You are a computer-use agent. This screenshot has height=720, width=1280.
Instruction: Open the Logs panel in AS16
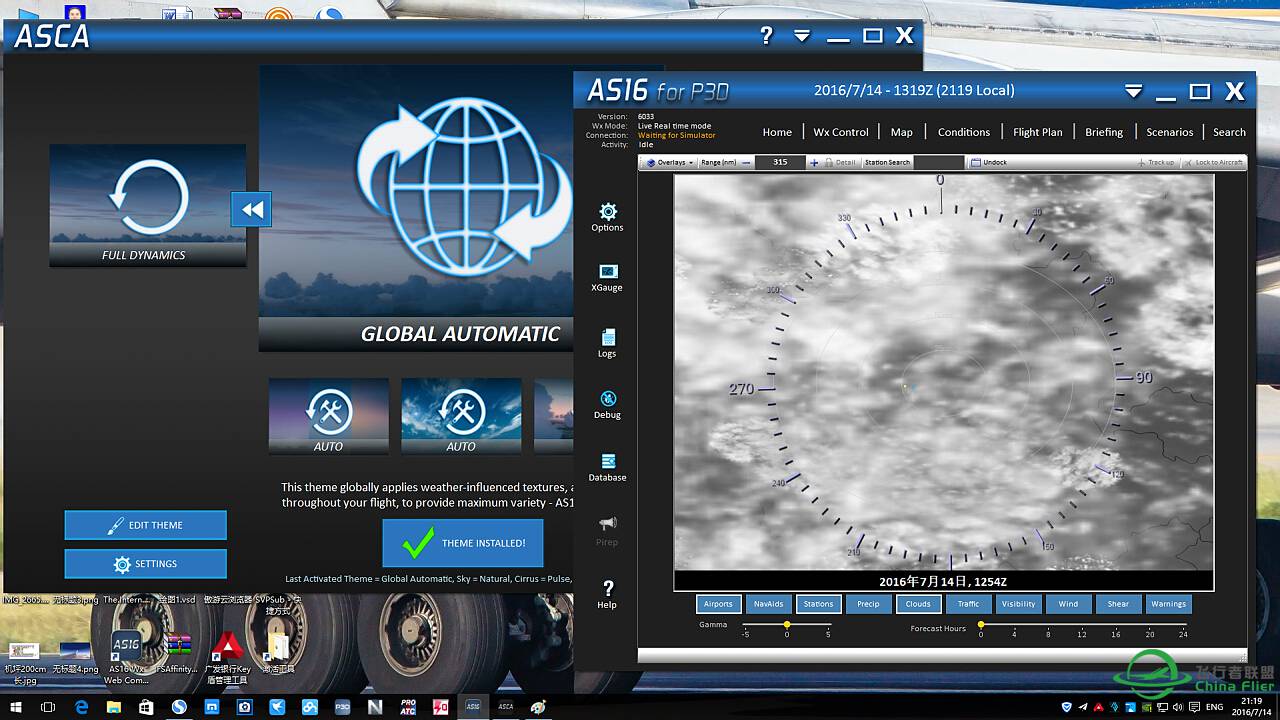click(x=607, y=340)
